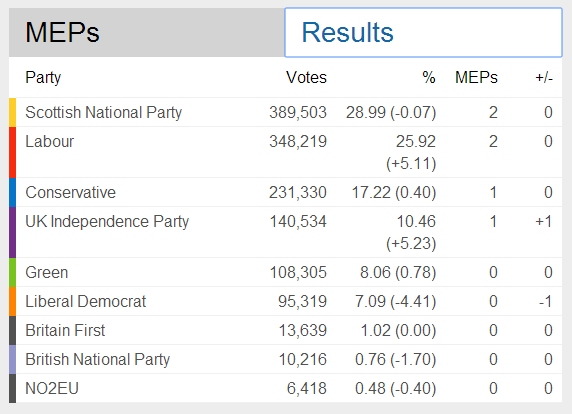Viewport: 572px width, 414px height.
Task: Click the Conservative blue color bar
Action: tap(12, 192)
